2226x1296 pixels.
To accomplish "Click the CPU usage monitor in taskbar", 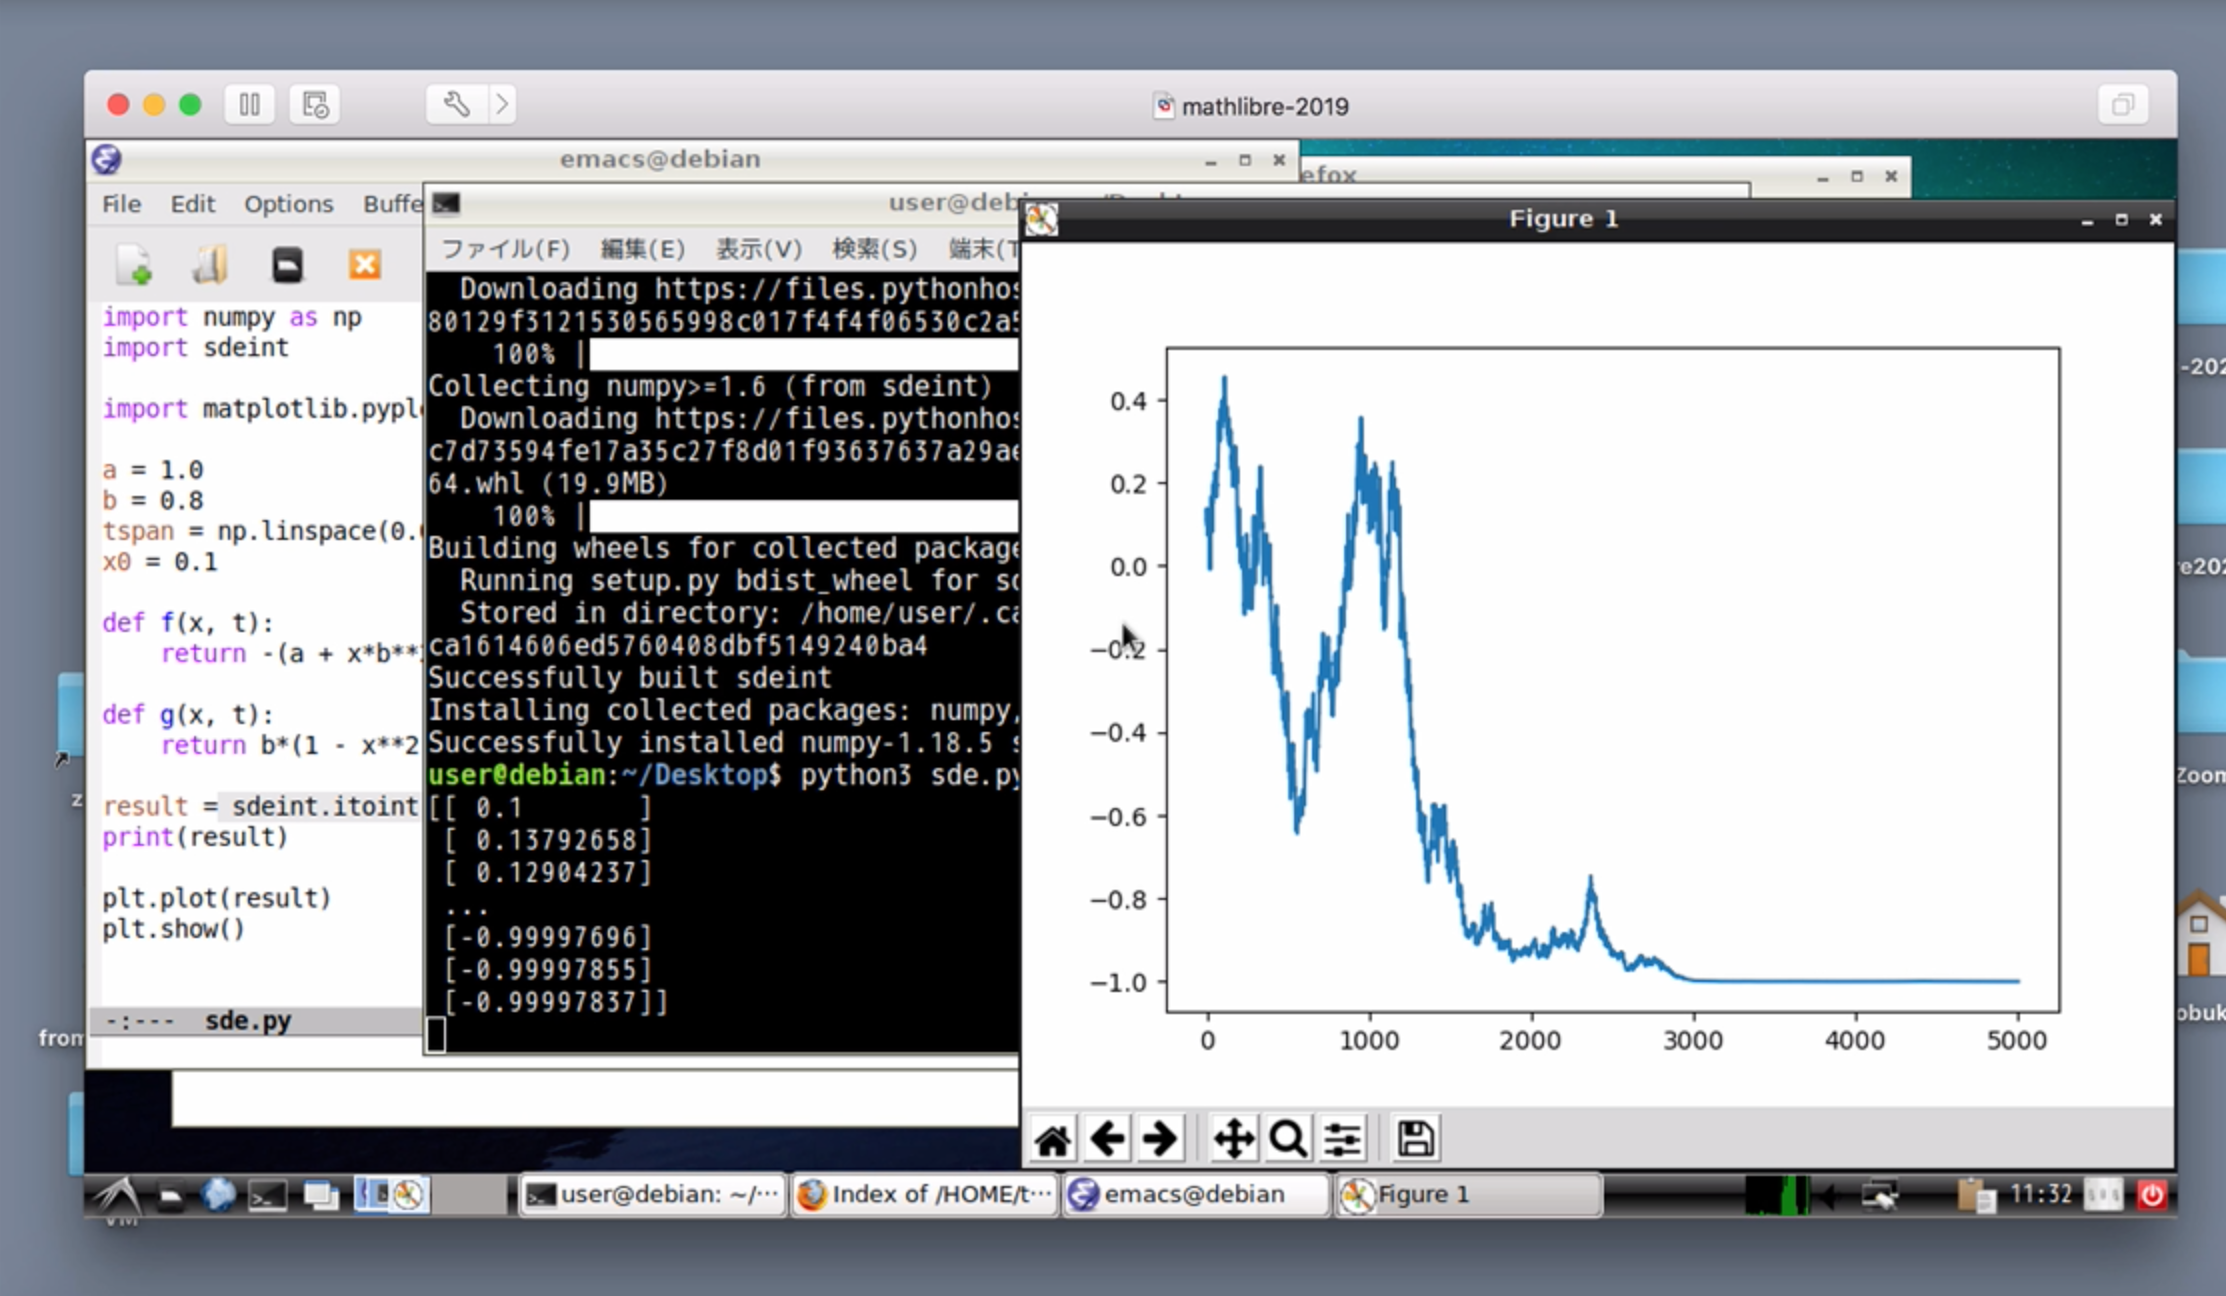I will (1777, 1195).
